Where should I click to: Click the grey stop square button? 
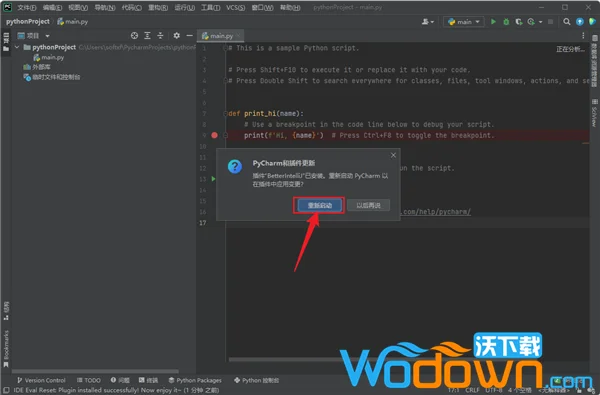pos(550,22)
